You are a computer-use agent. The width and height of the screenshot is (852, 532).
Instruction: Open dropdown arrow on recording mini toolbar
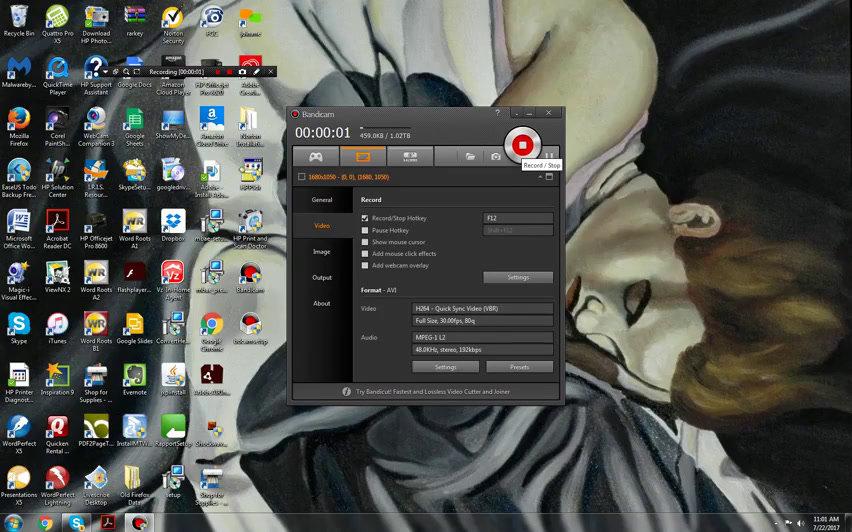click(x=105, y=72)
